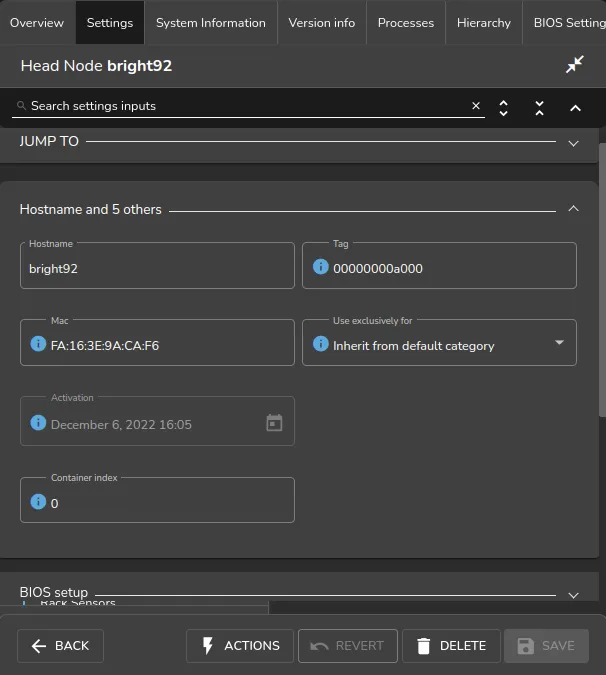606x675 pixels.
Task: Click the REVERT button
Action: [348, 646]
